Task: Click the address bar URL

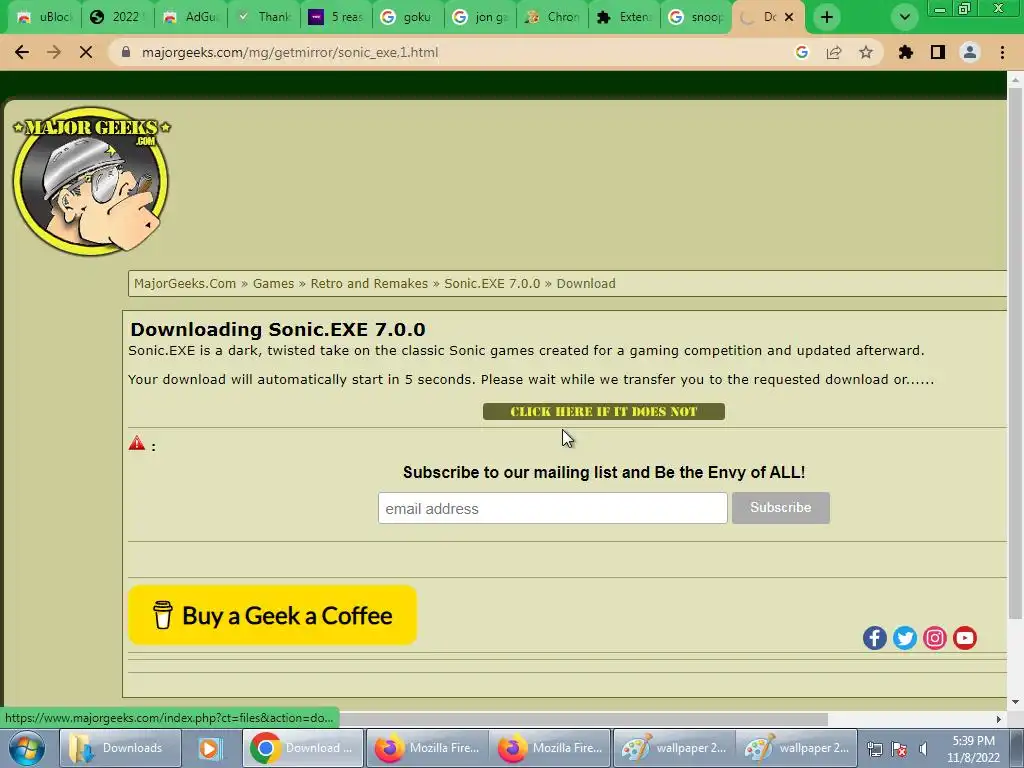Action: [x=290, y=52]
